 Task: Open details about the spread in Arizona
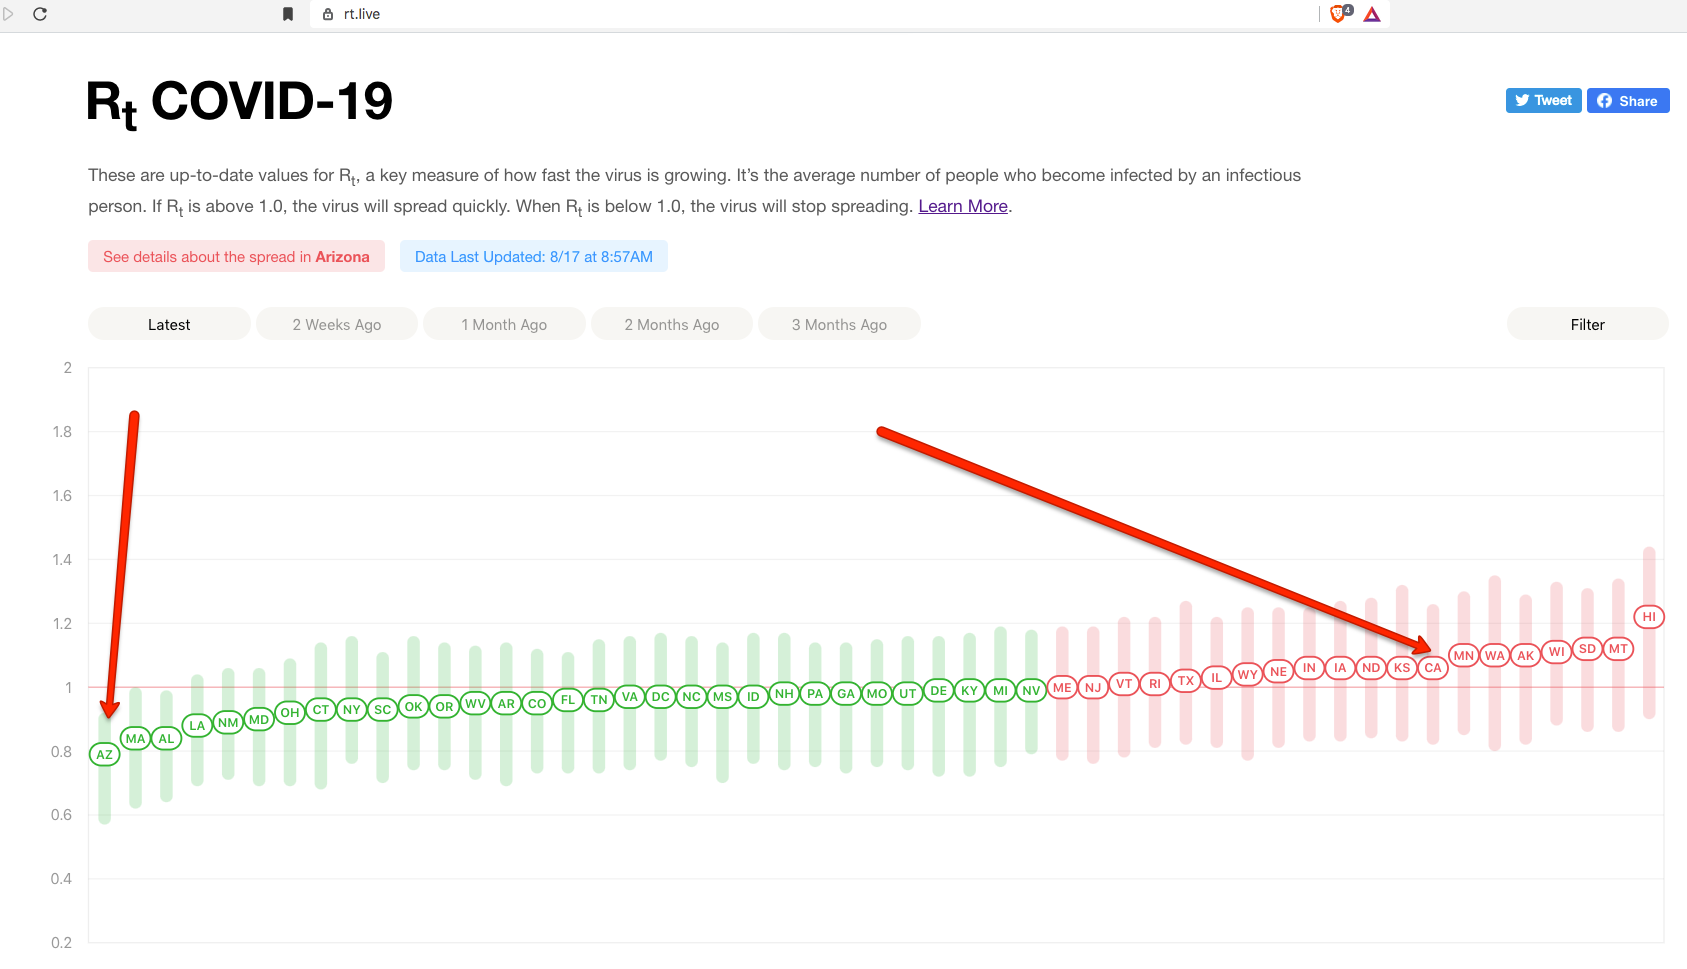coord(236,257)
